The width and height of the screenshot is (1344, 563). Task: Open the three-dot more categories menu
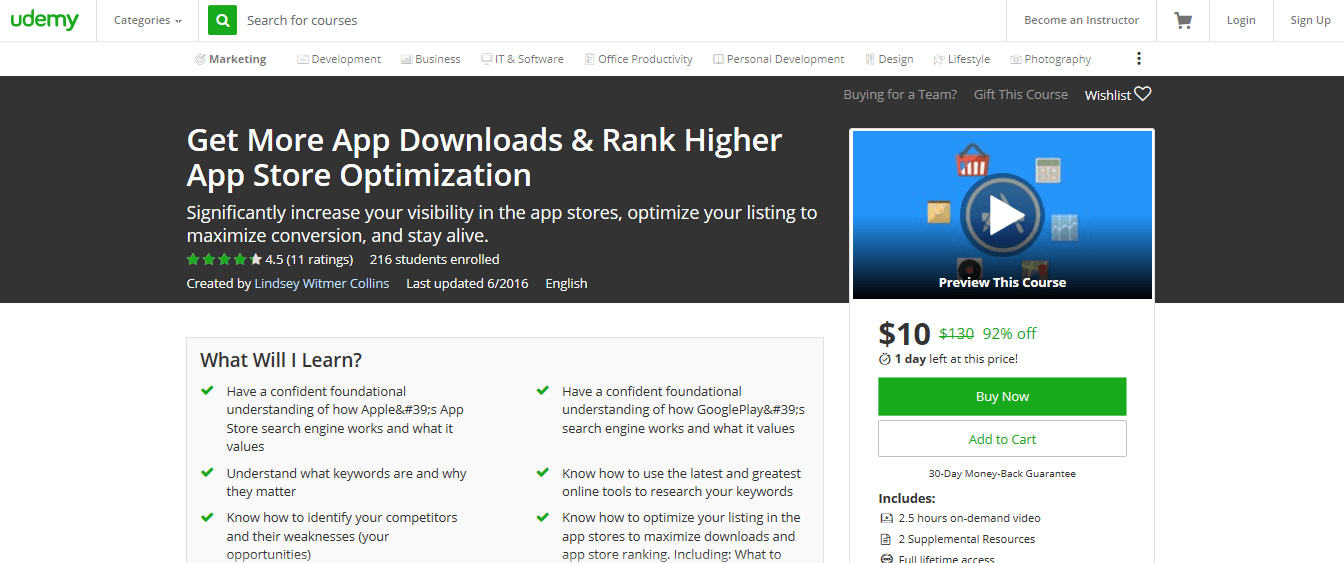(x=1138, y=59)
